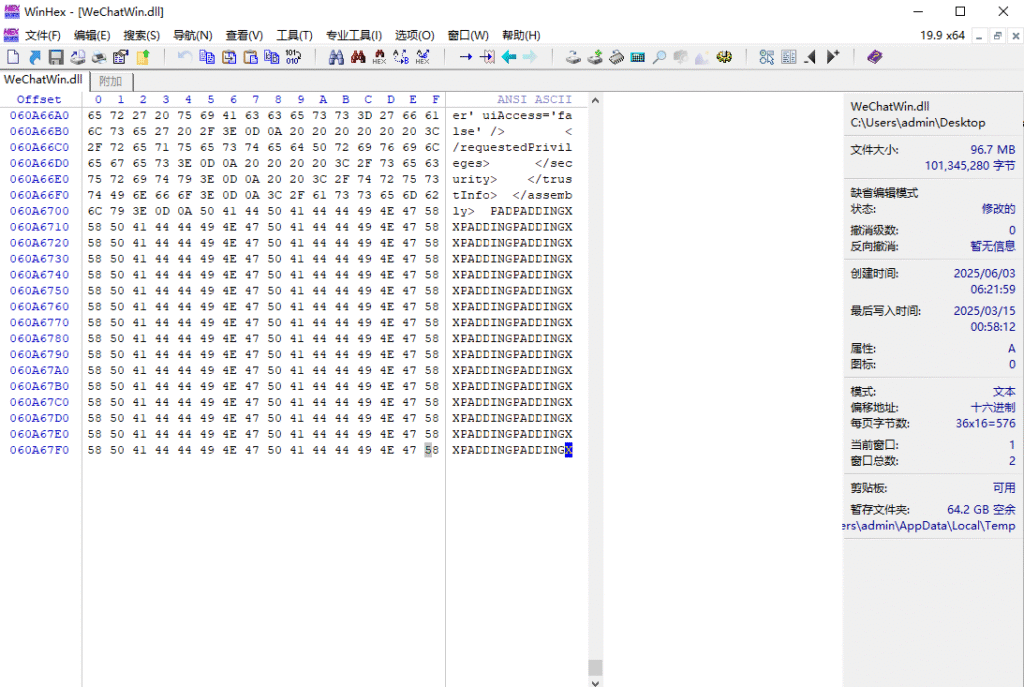Click scroll down arrow of hex view
Image resolution: width=1024 pixels, height=687 pixels.
(x=595, y=682)
